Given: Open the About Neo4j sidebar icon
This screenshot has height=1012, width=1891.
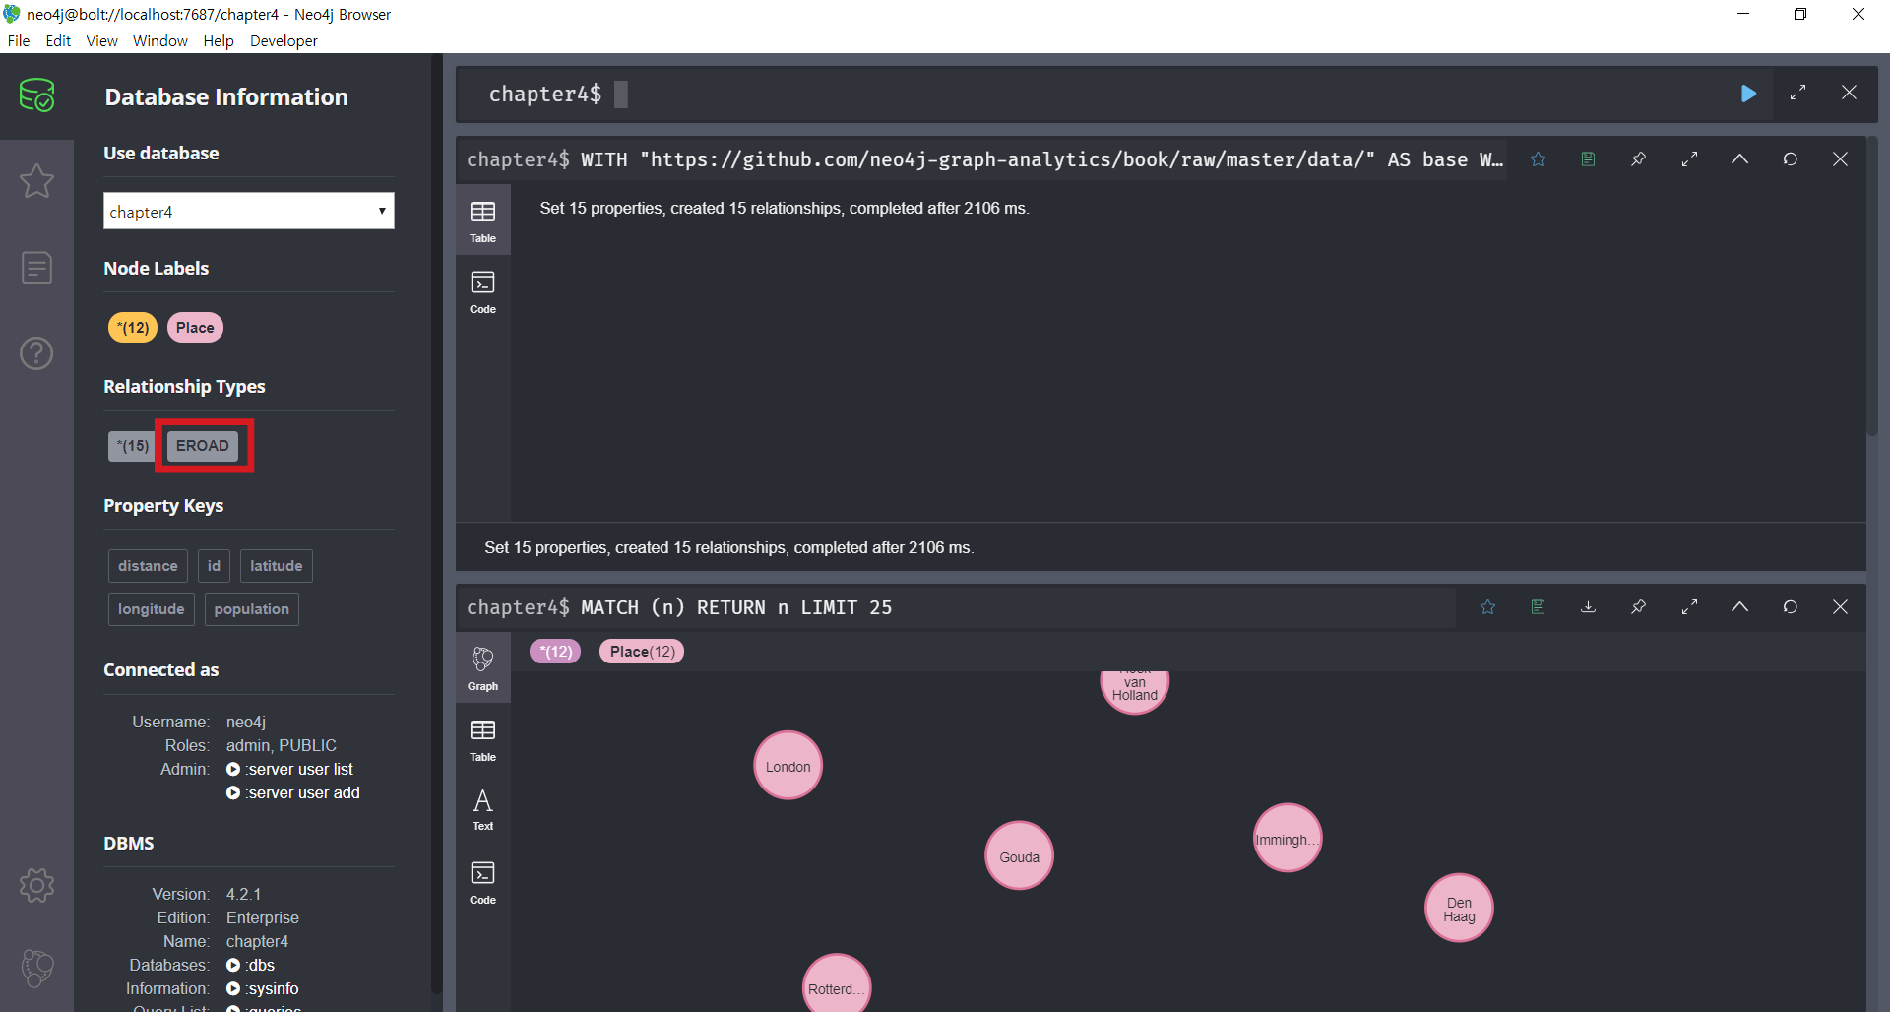Looking at the screenshot, I should tap(37, 968).
